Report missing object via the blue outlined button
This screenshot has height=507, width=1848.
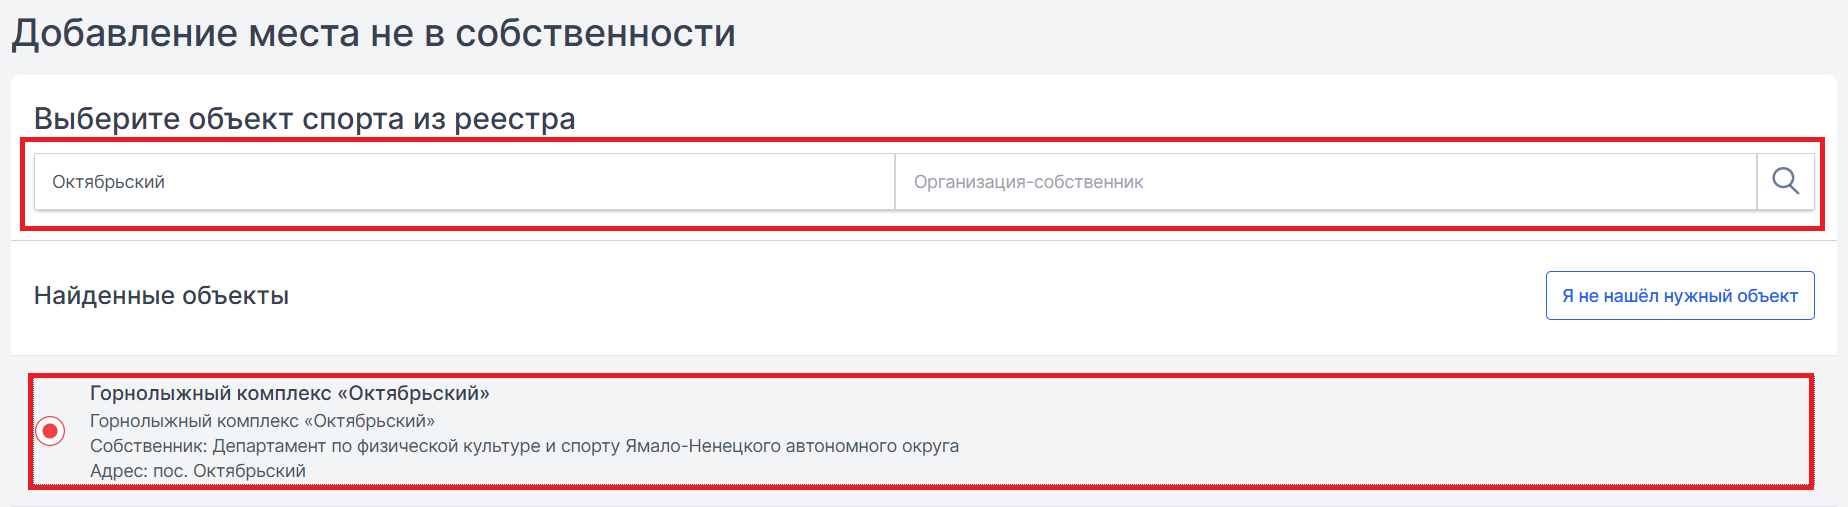1680,296
